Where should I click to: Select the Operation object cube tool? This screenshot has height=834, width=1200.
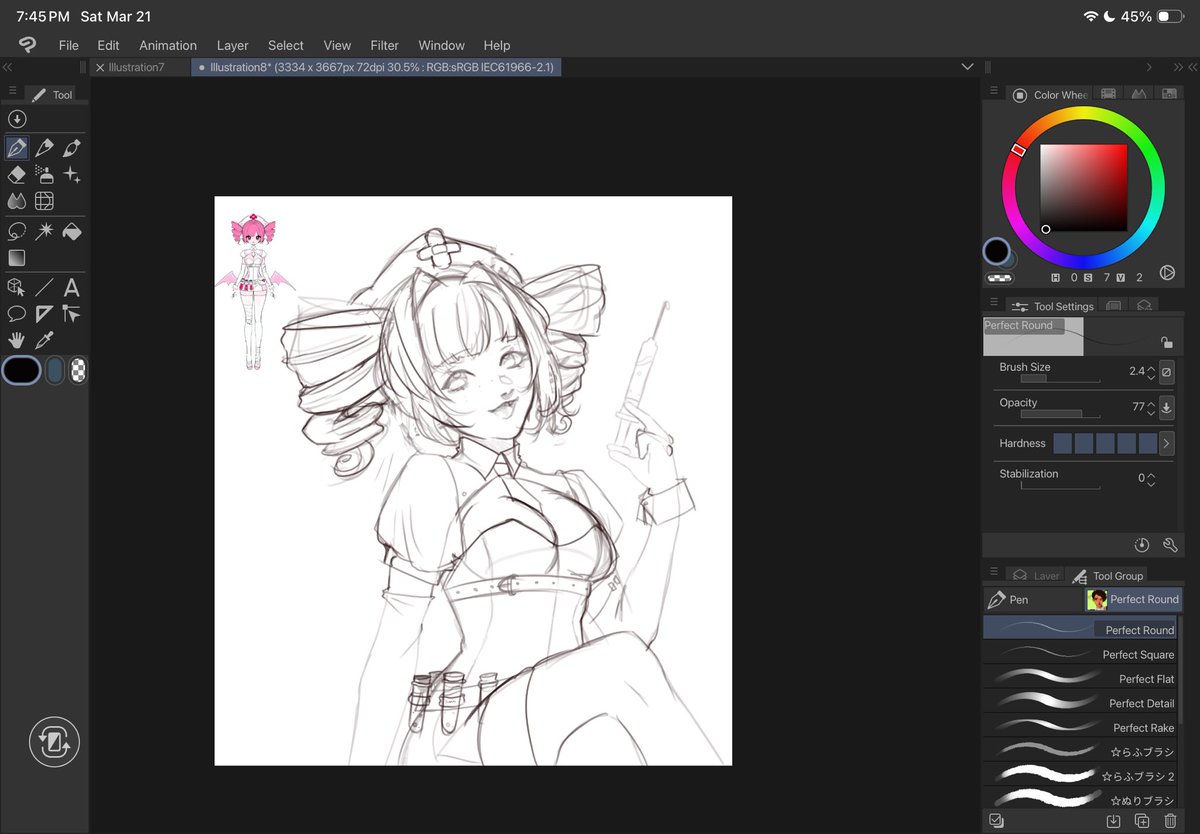[17, 288]
